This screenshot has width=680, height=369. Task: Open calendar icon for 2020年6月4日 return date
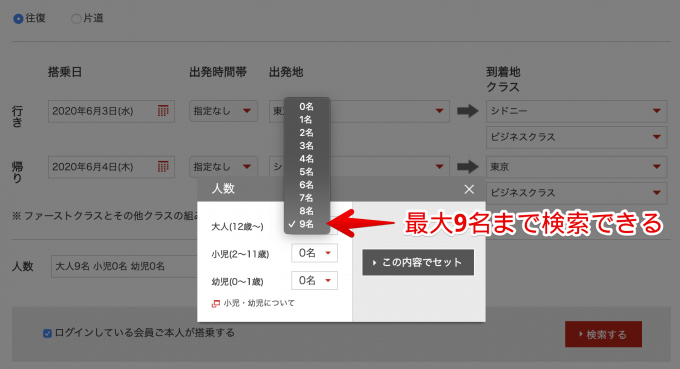click(x=163, y=167)
